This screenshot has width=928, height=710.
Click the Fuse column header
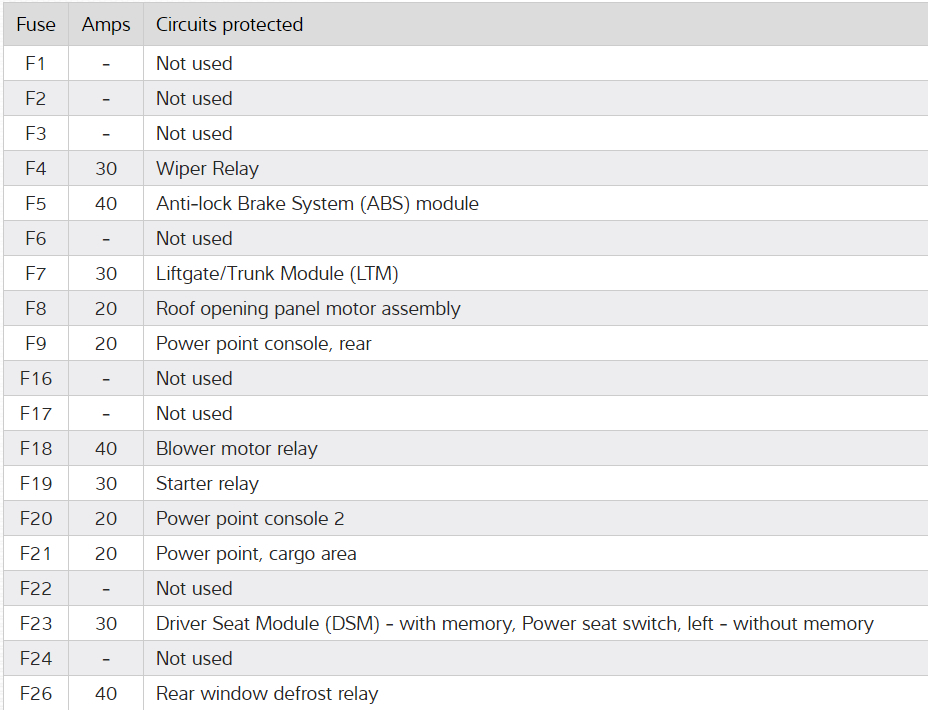[x=36, y=24]
